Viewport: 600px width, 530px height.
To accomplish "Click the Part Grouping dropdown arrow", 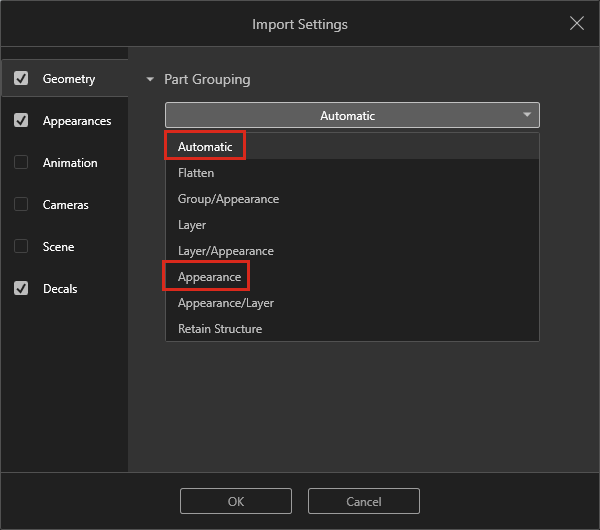I will click(x=527, y=115).
